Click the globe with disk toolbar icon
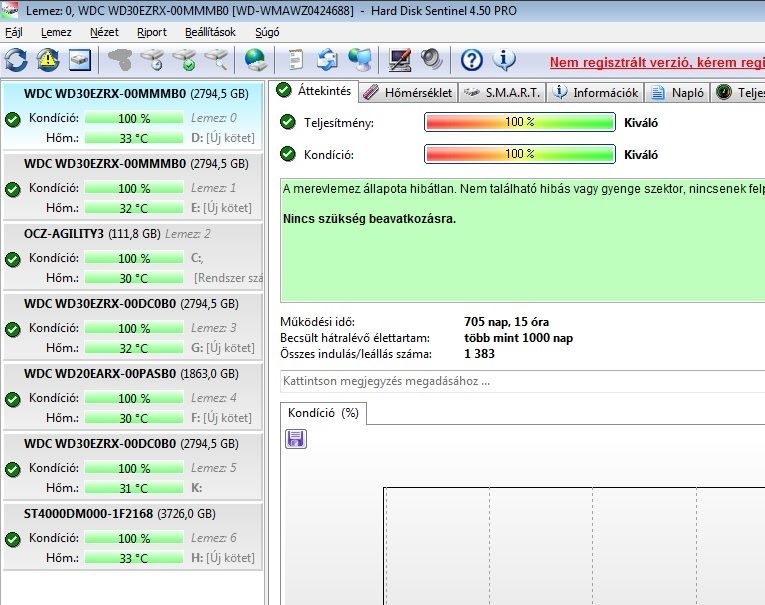Viewport: 765px width, 605px height. tap(255, 60)
